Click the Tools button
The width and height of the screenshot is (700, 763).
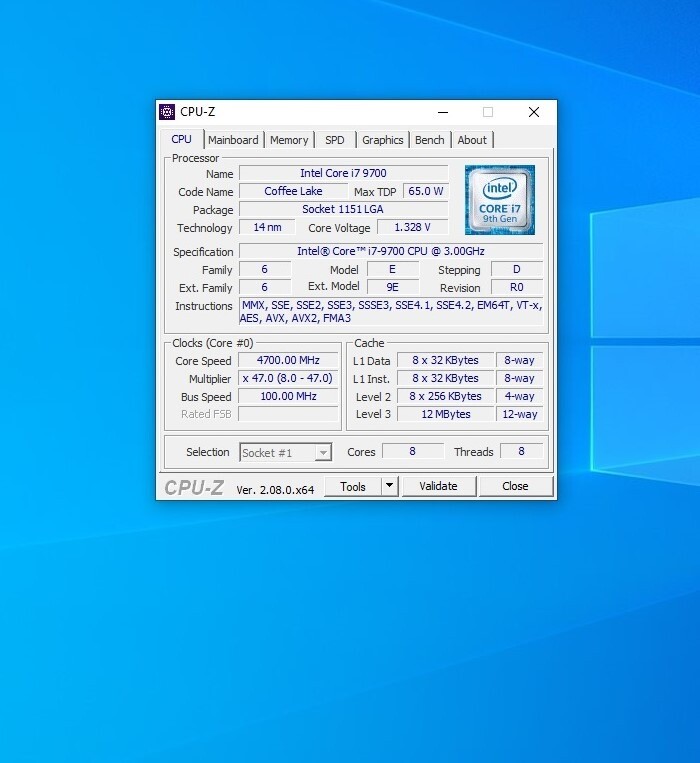(x=353, y=487)
